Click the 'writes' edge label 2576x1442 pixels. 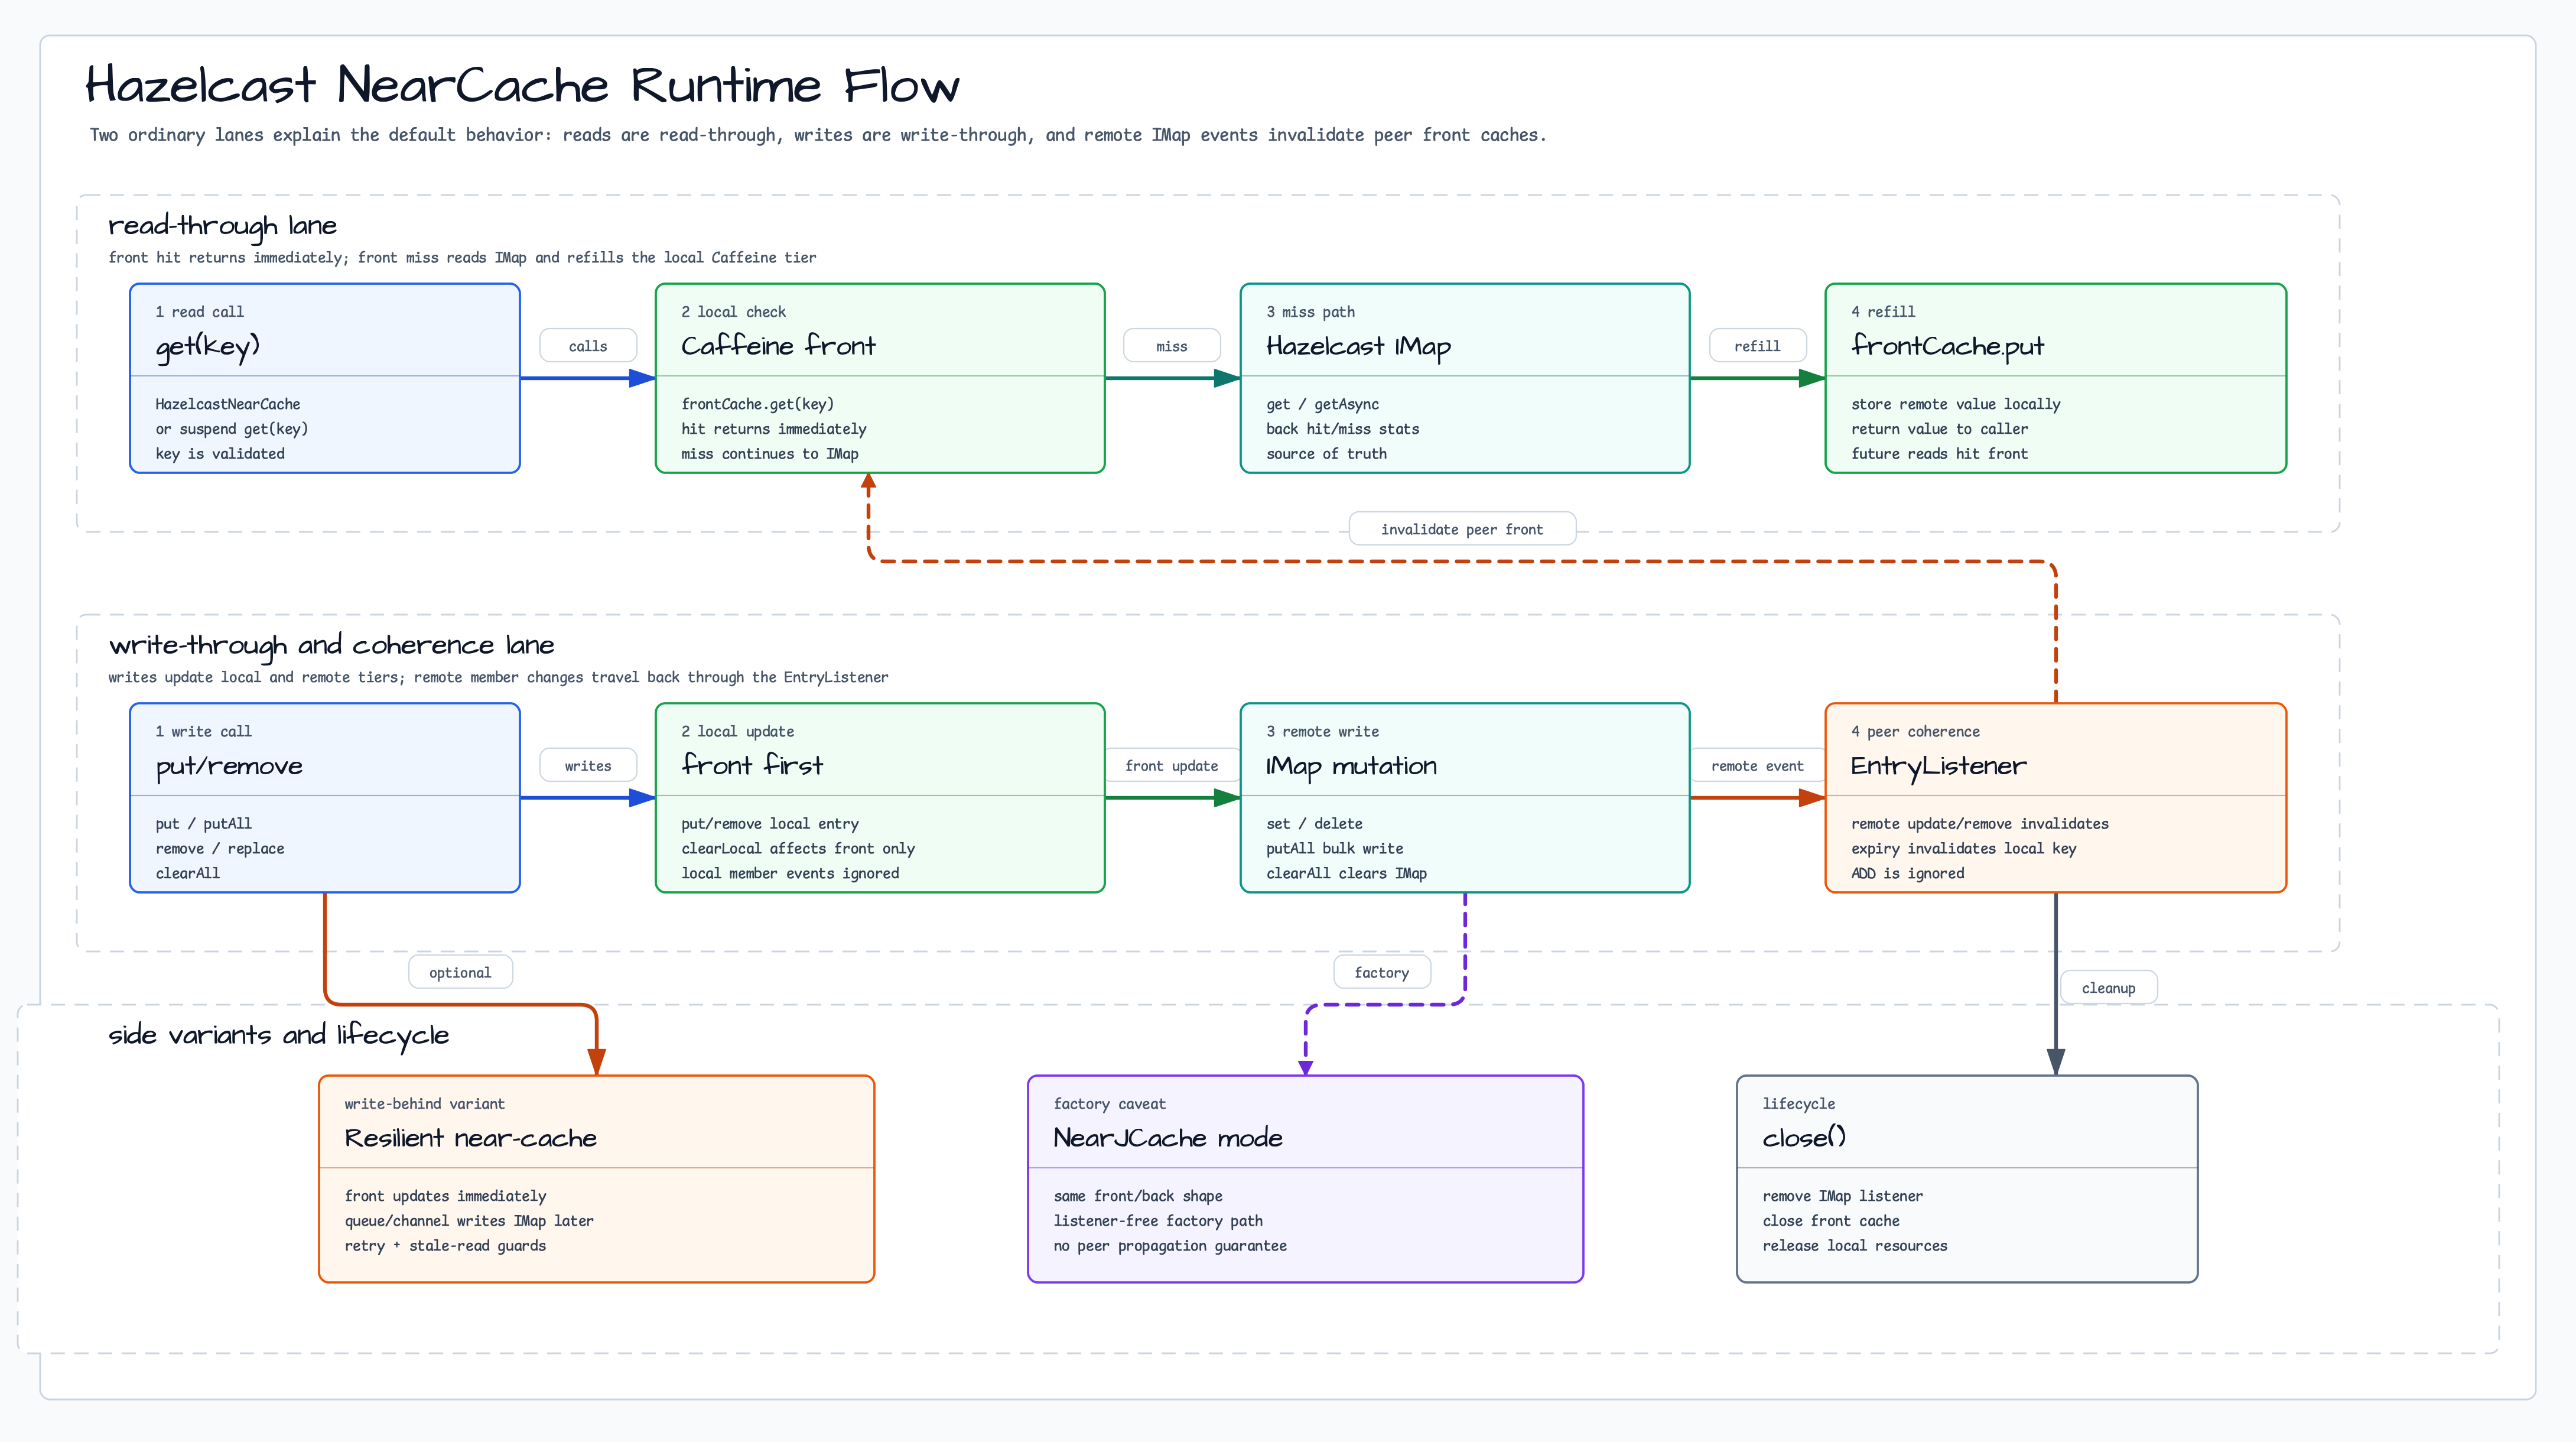(x=588, y=766)
